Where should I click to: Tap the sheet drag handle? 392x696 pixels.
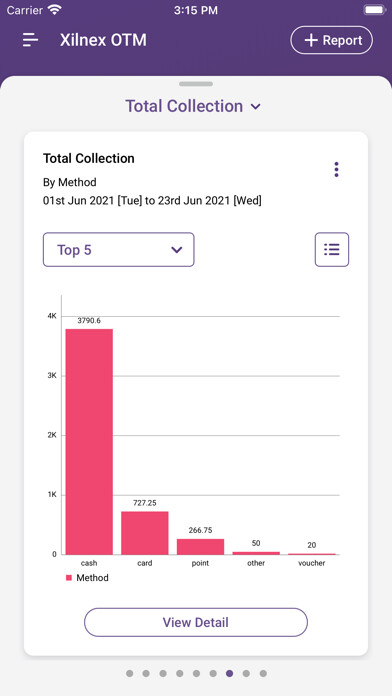tap(196, 84)
